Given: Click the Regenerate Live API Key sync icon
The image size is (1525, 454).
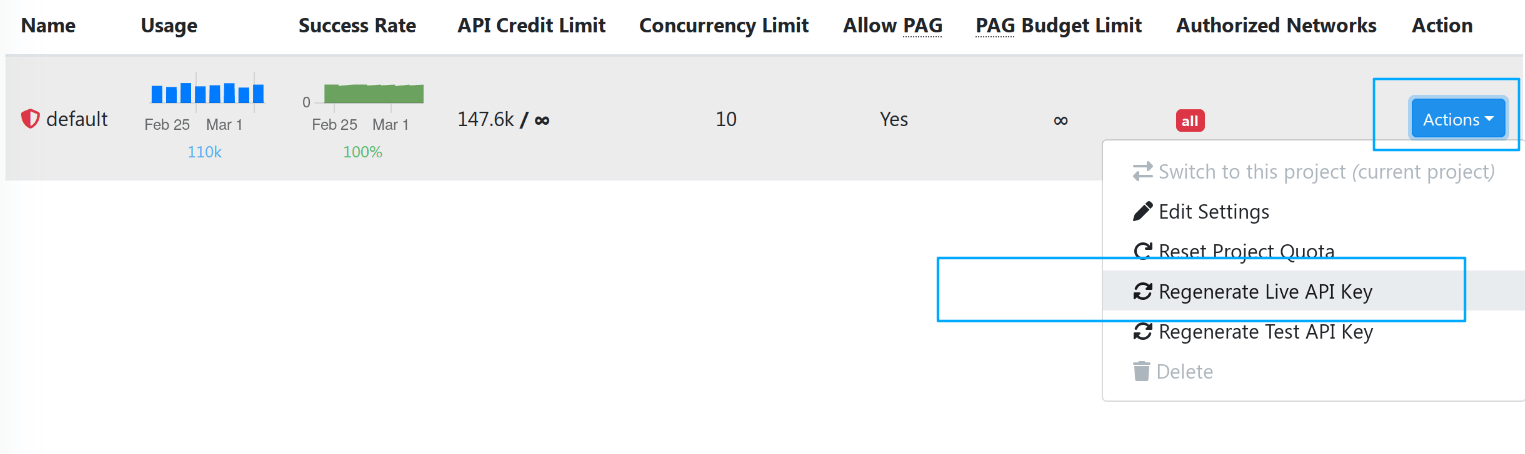Looking at the screenshot, I should (1142, 292).
